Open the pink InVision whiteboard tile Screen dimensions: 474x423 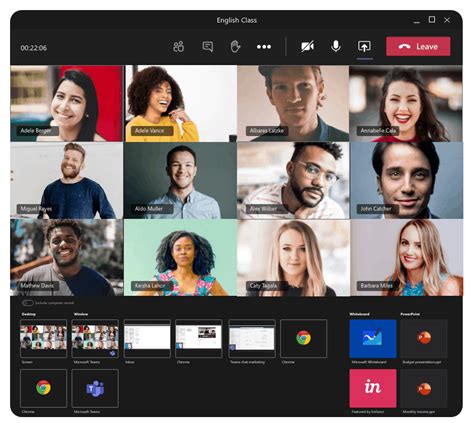click(373, 388)
